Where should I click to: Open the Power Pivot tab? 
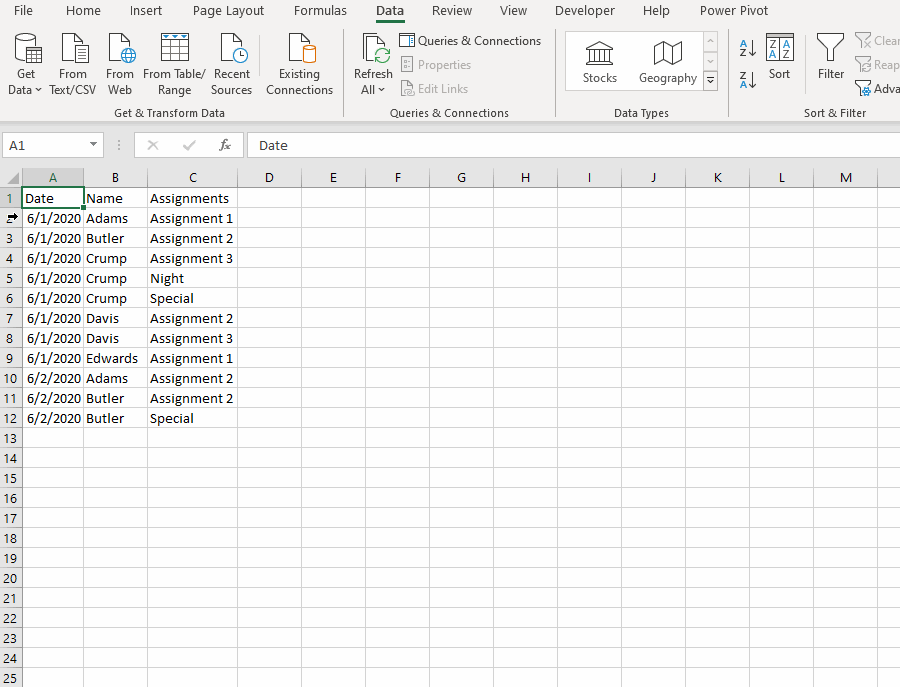[734, 11]
